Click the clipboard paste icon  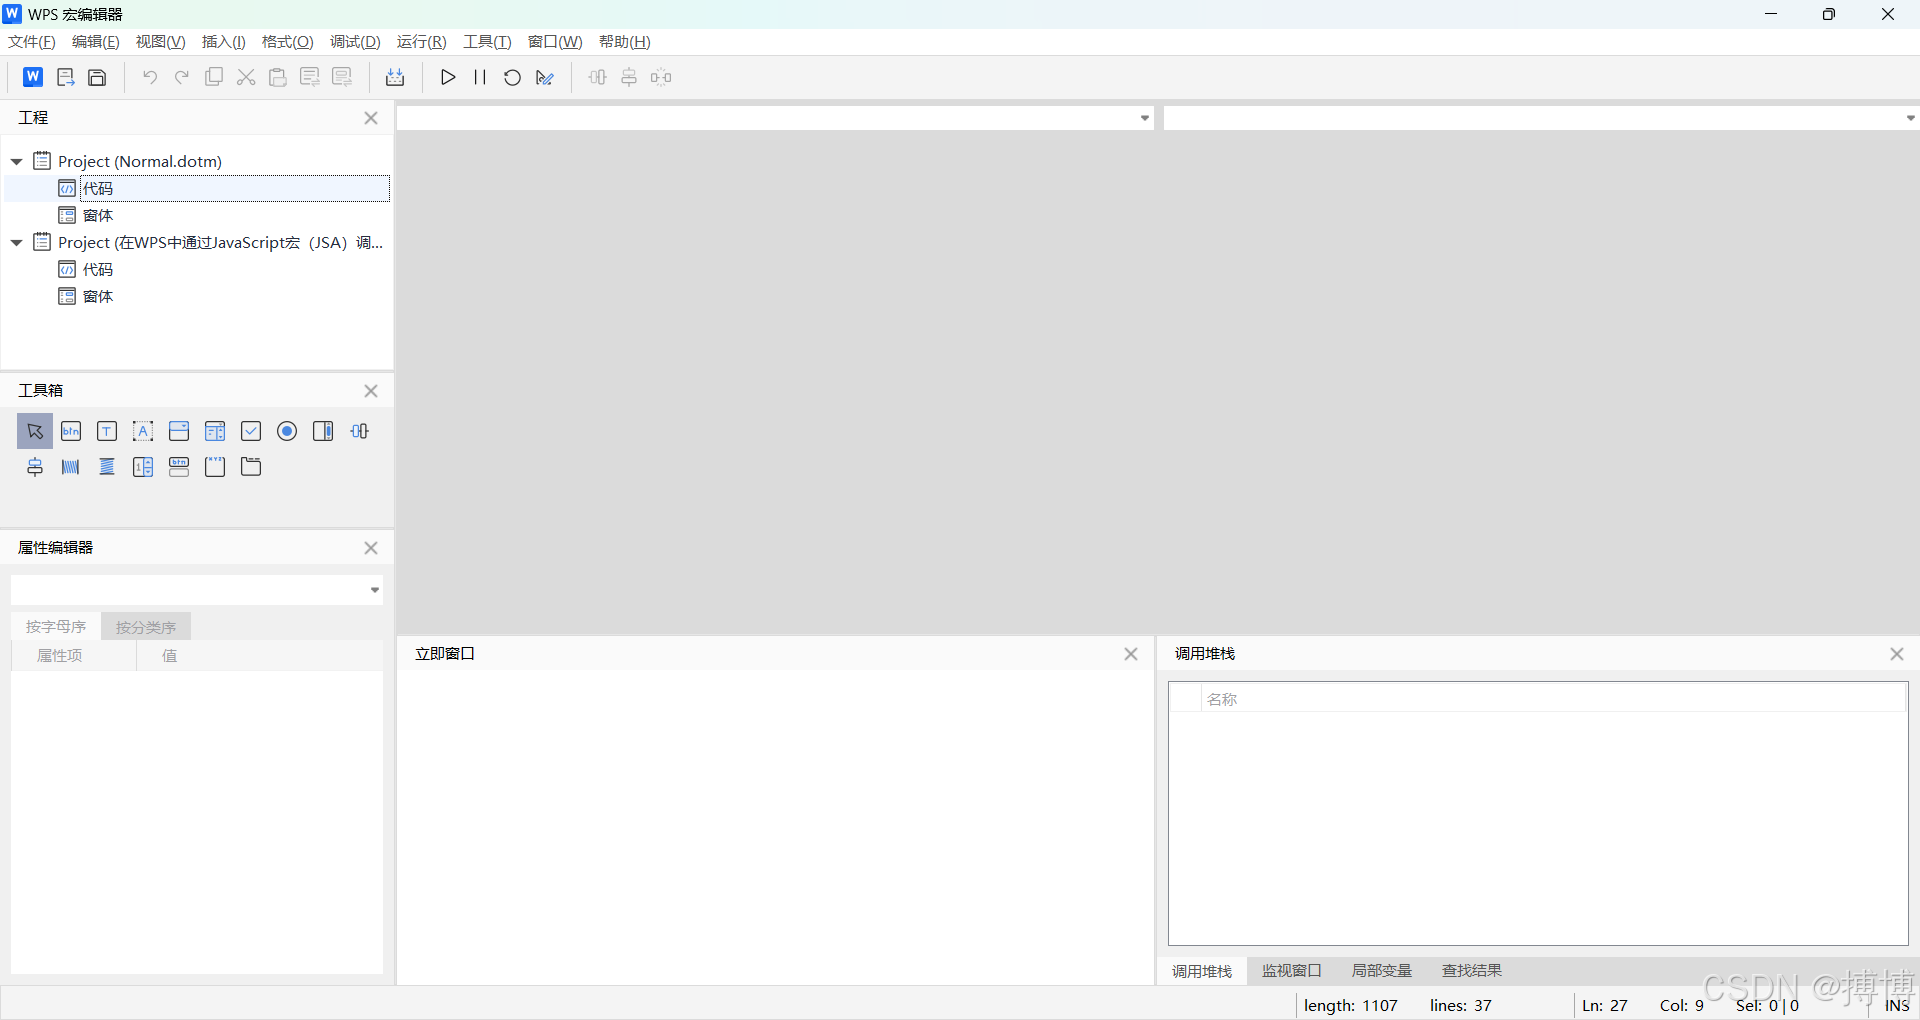pyautogui.click(x=278, y=77)
